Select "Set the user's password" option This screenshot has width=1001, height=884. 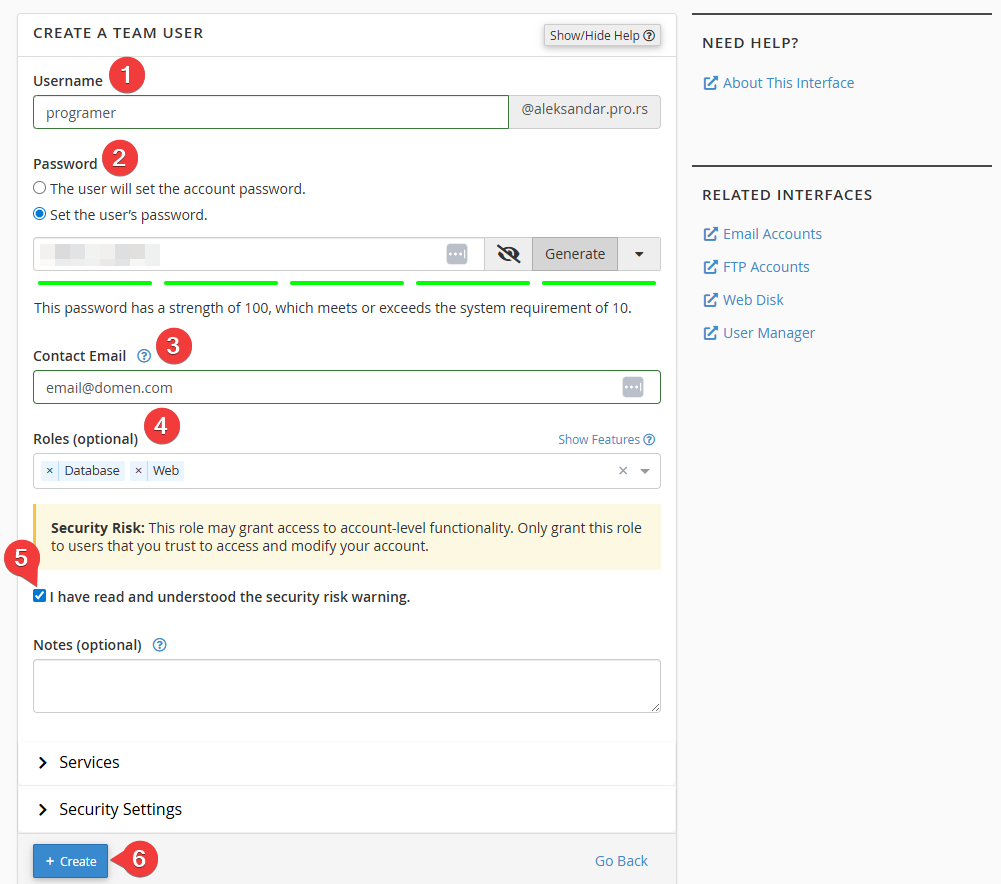point(40,214)
